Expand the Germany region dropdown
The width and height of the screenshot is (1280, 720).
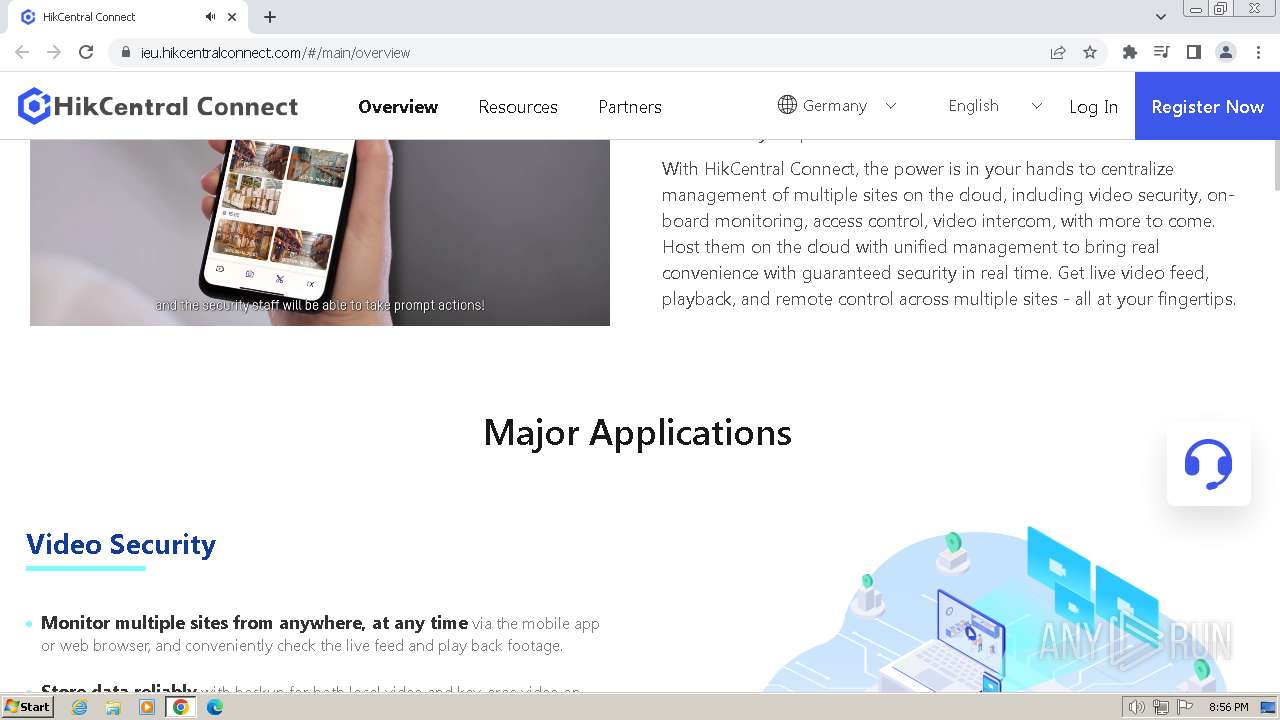pos(891,106)
